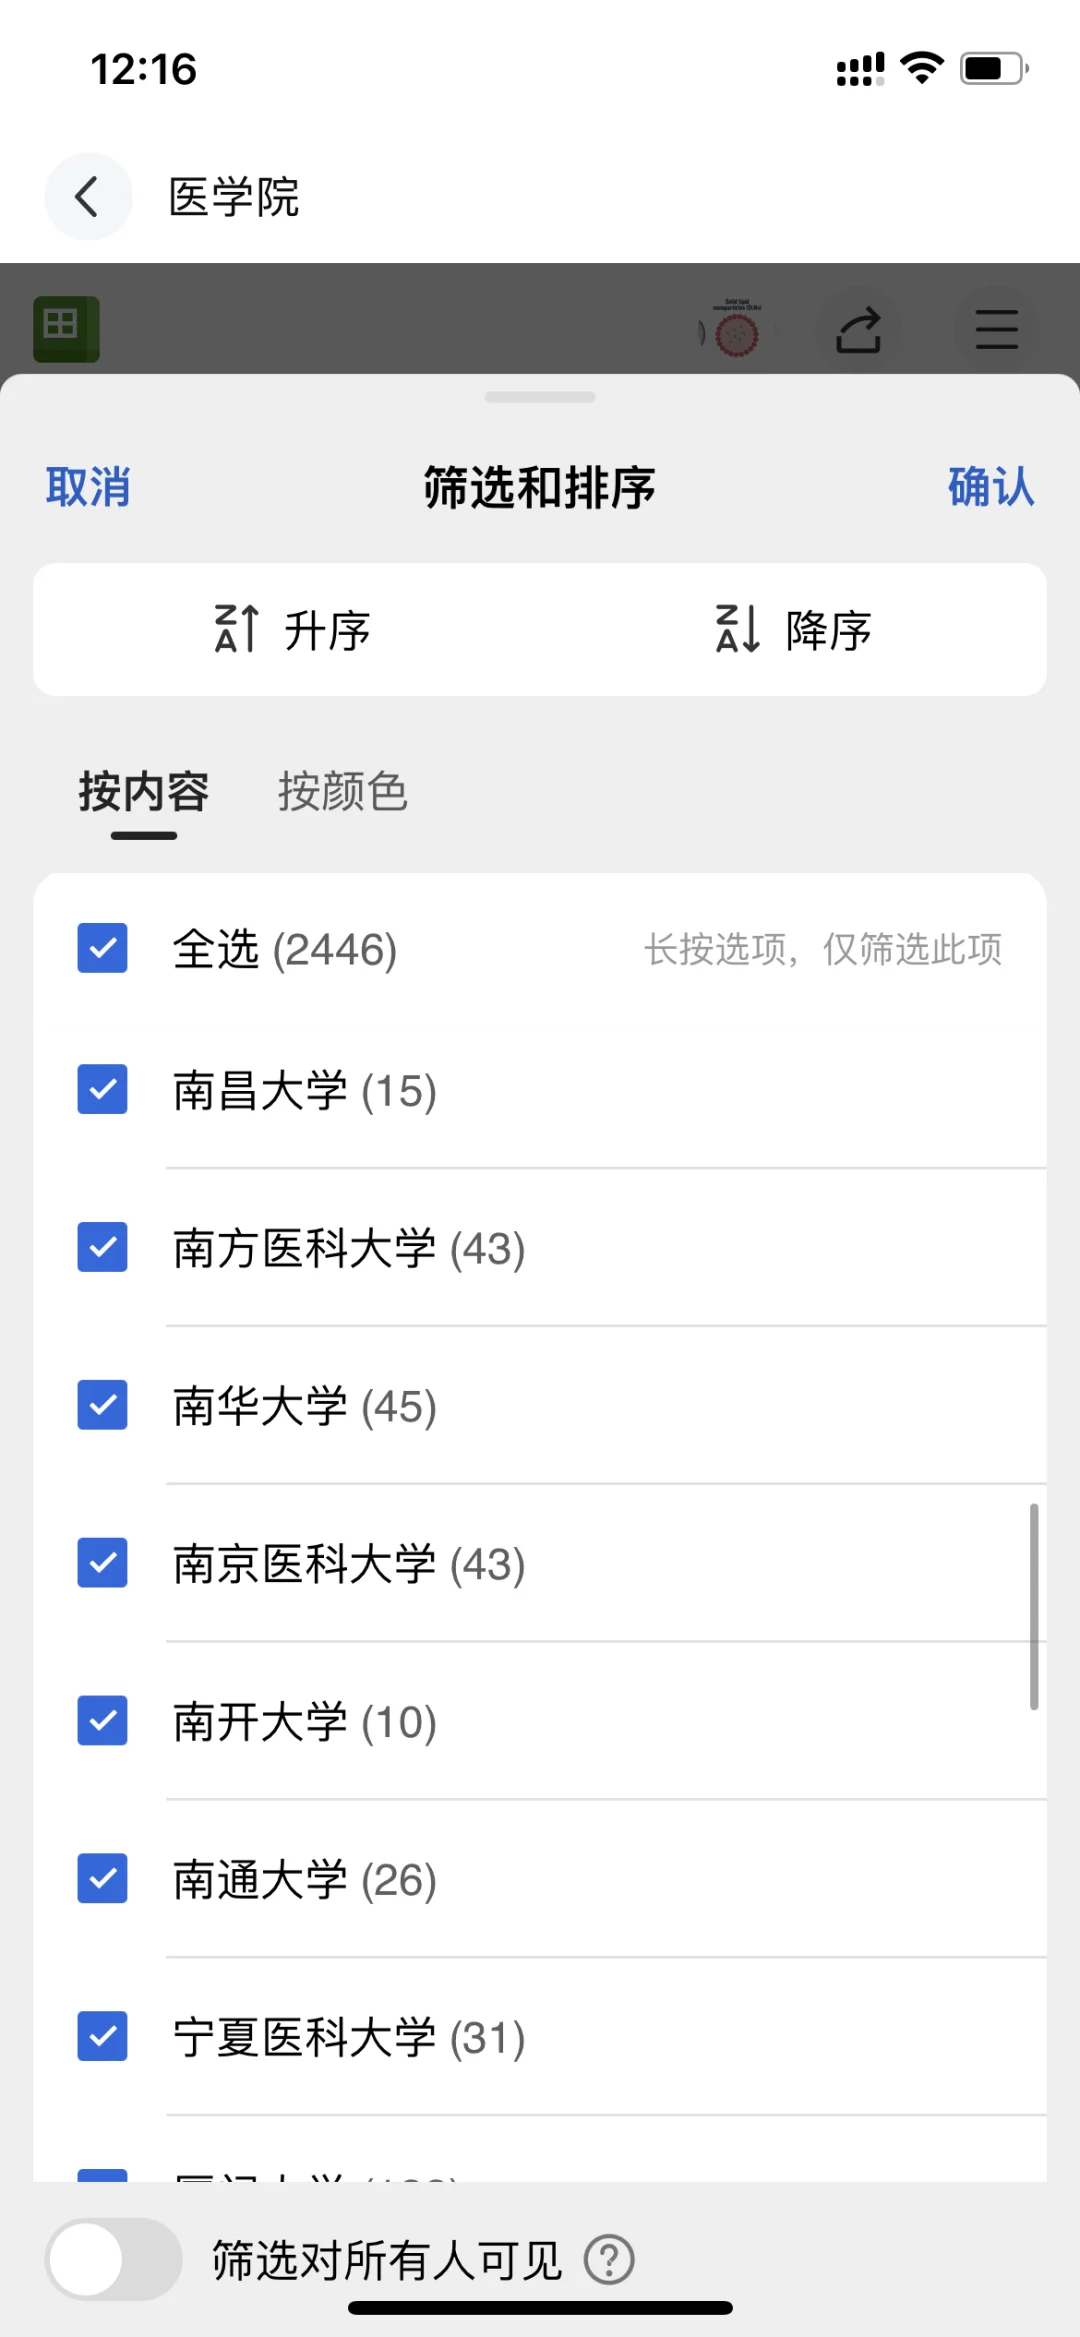Enable 筛选对所有人可见 switch
1080x2337 pixels.
tap(114, 2259)
